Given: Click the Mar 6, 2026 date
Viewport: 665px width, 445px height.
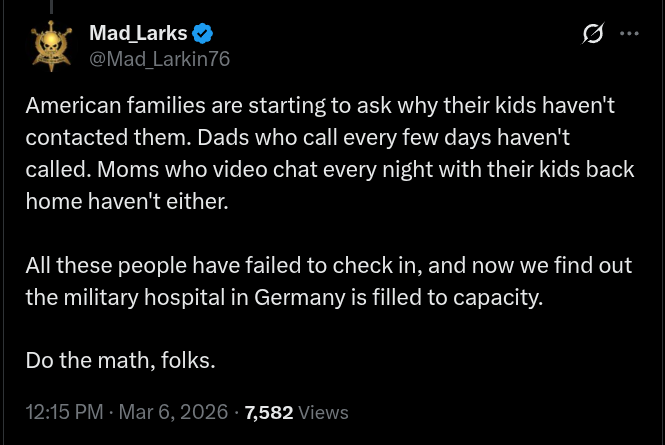Looking at the screenshot, I should 173,412.
